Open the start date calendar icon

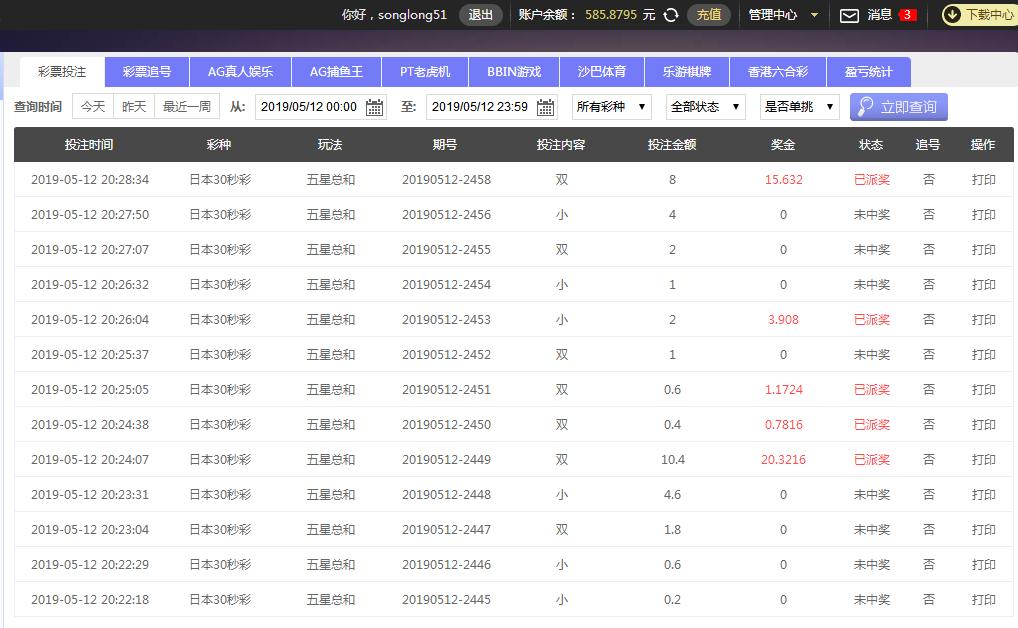click(375, 107)
